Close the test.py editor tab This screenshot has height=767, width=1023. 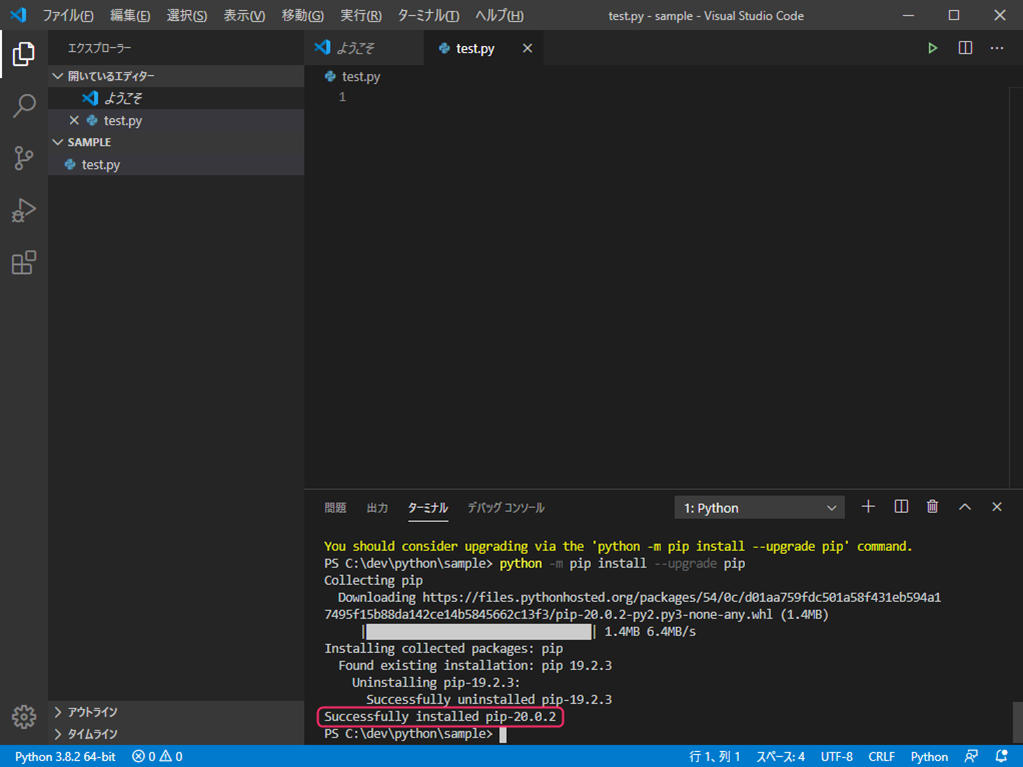(527, 48)
